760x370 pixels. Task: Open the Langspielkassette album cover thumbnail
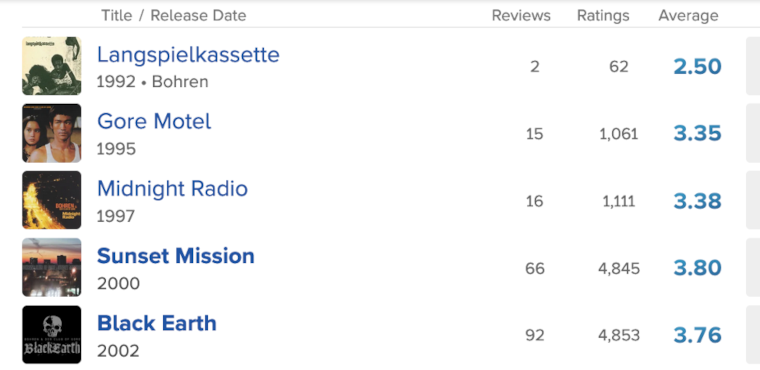coord(51,66)
